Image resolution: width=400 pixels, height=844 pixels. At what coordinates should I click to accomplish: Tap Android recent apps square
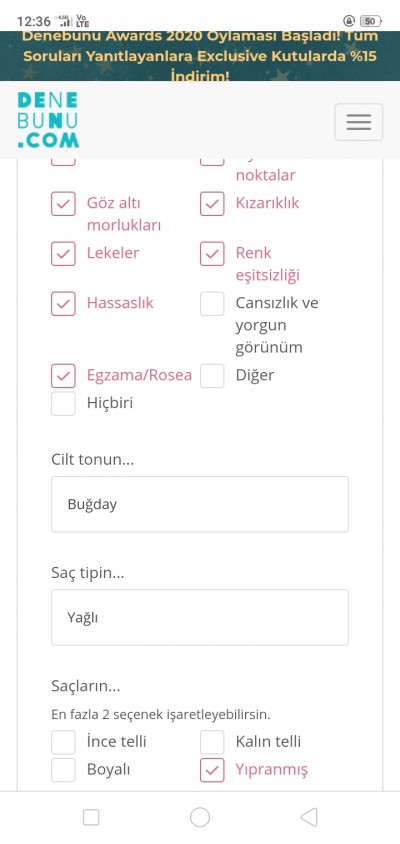pyautogui.click(x=91, y=817)
